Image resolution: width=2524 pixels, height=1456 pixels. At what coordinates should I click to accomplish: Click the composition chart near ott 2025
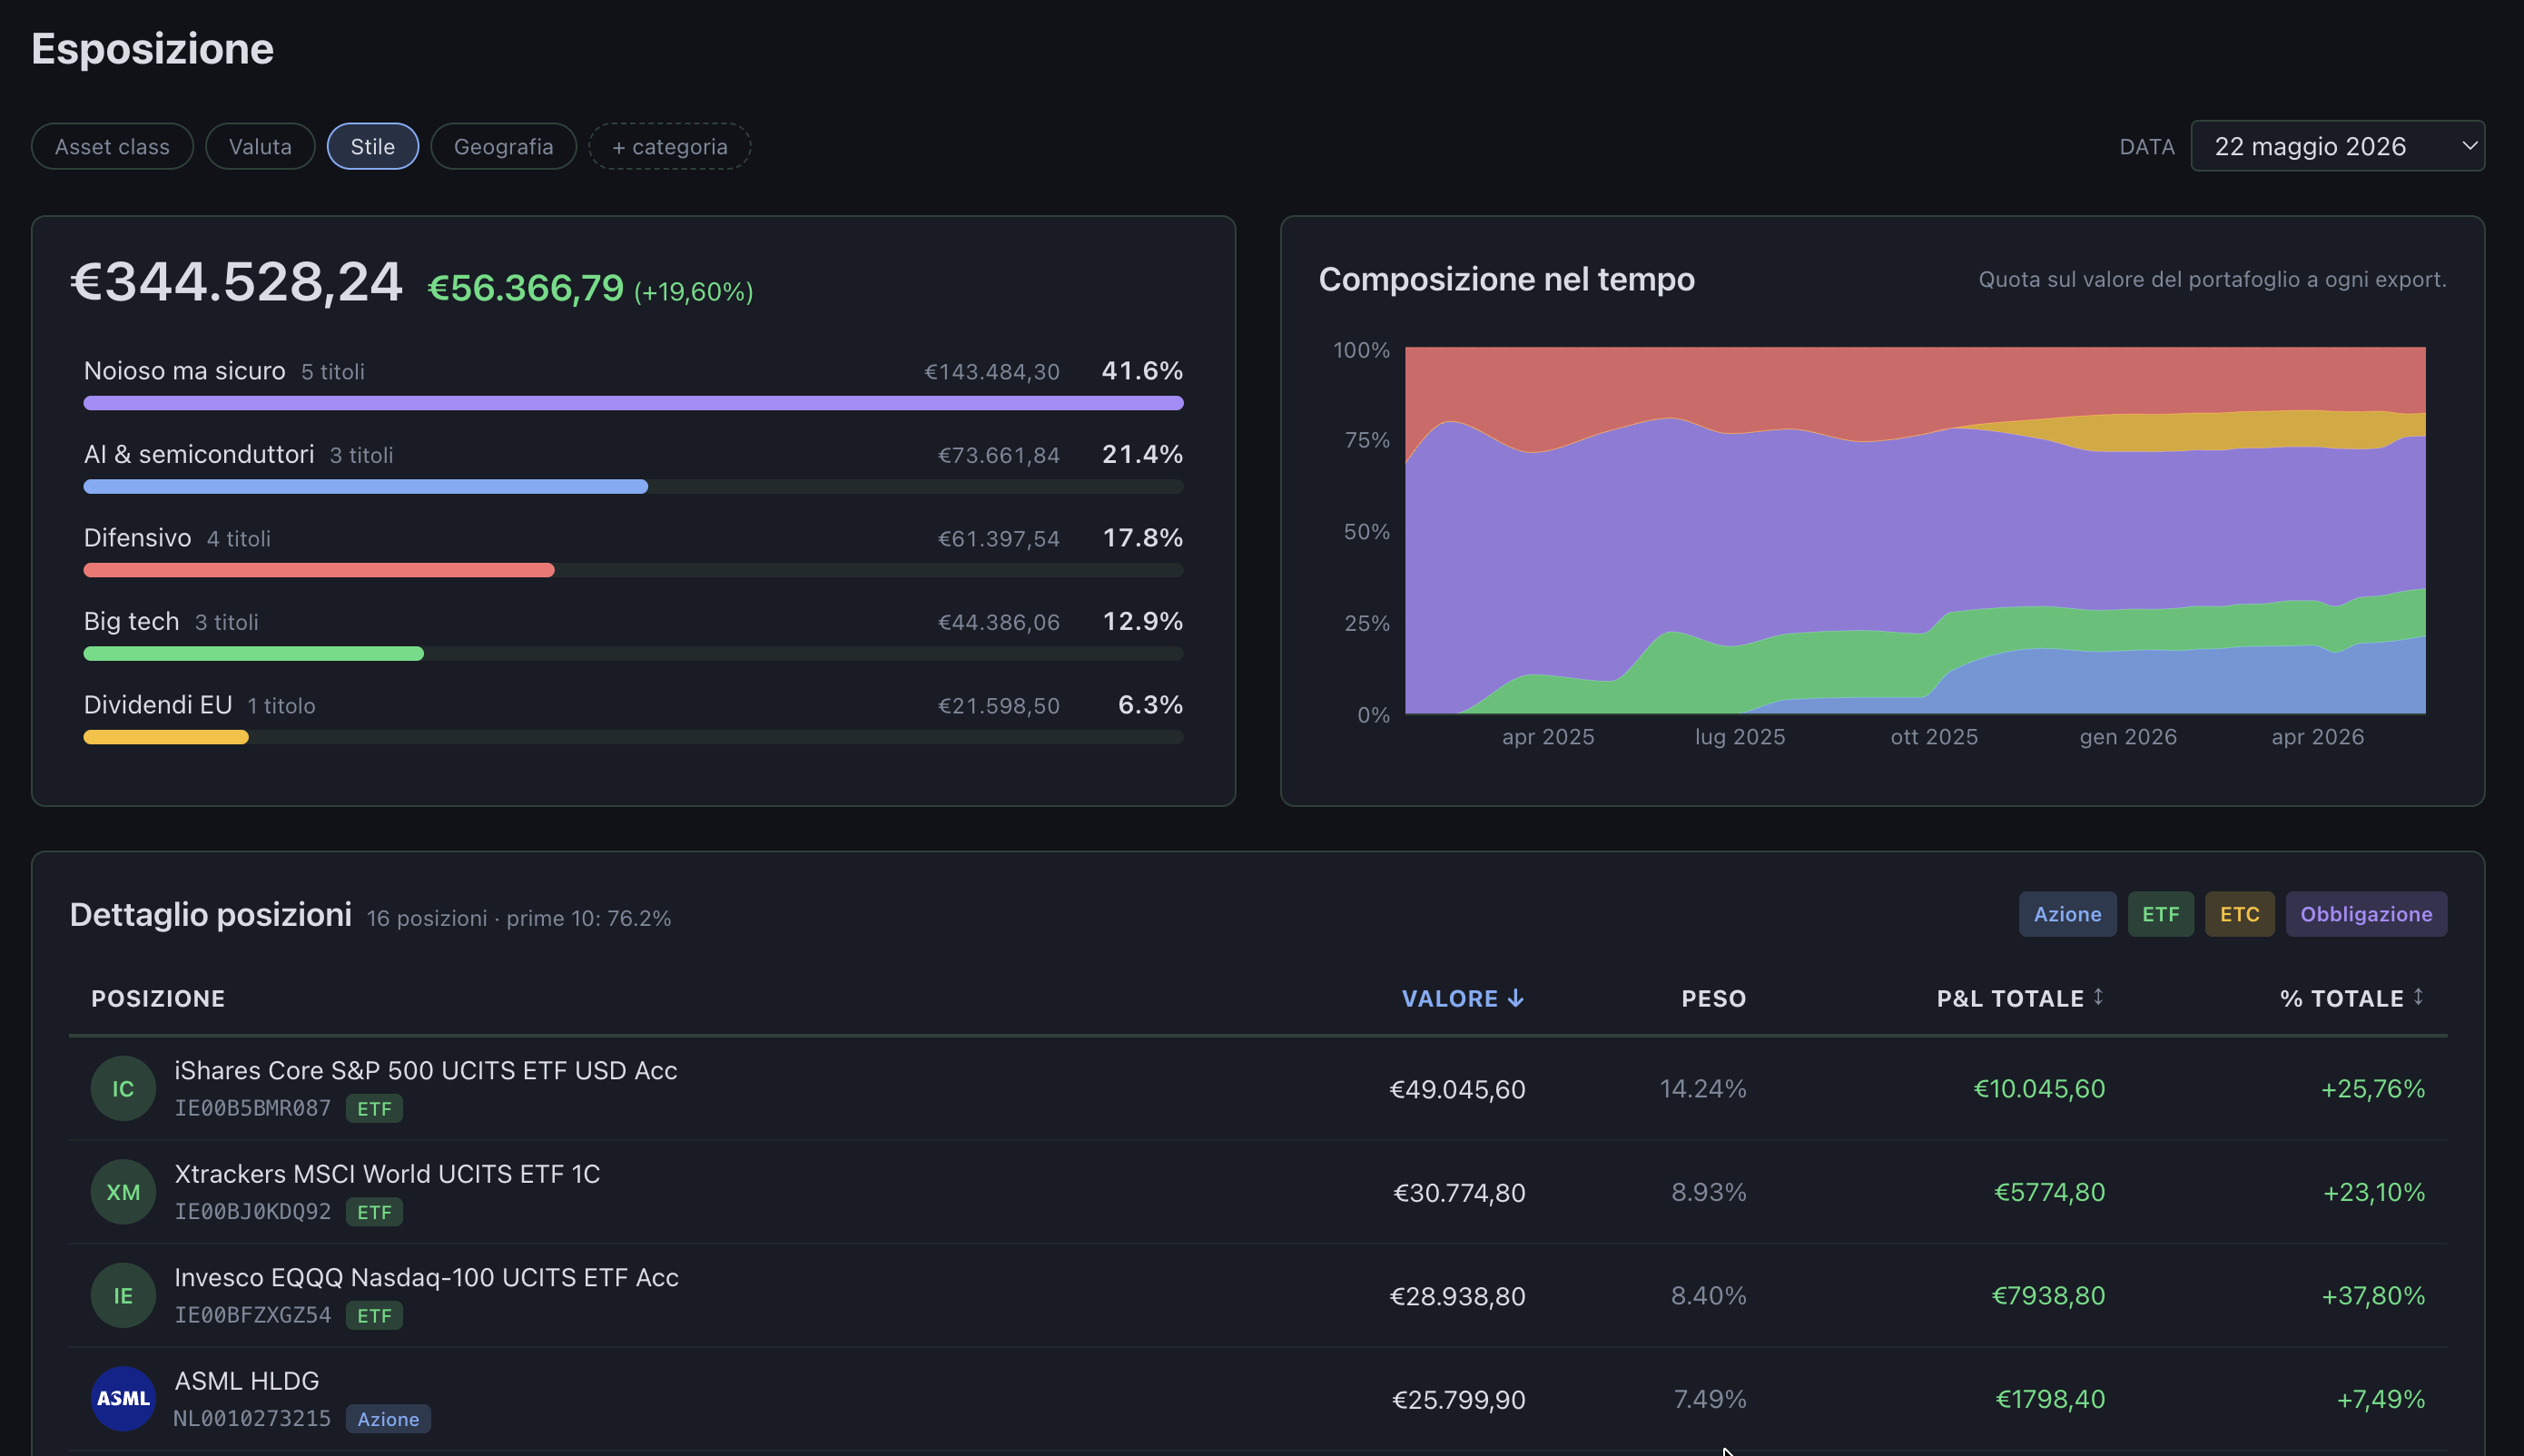pyautogui.click(x=1934, y=530)
